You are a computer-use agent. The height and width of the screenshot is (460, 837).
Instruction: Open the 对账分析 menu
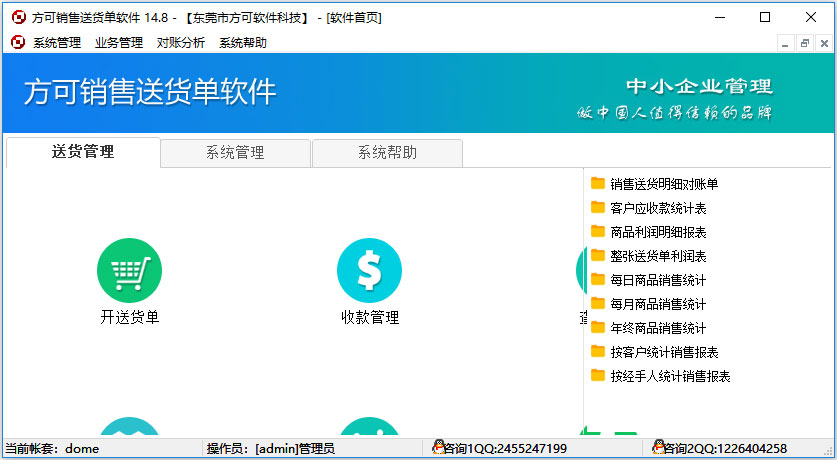coord(180,43)
